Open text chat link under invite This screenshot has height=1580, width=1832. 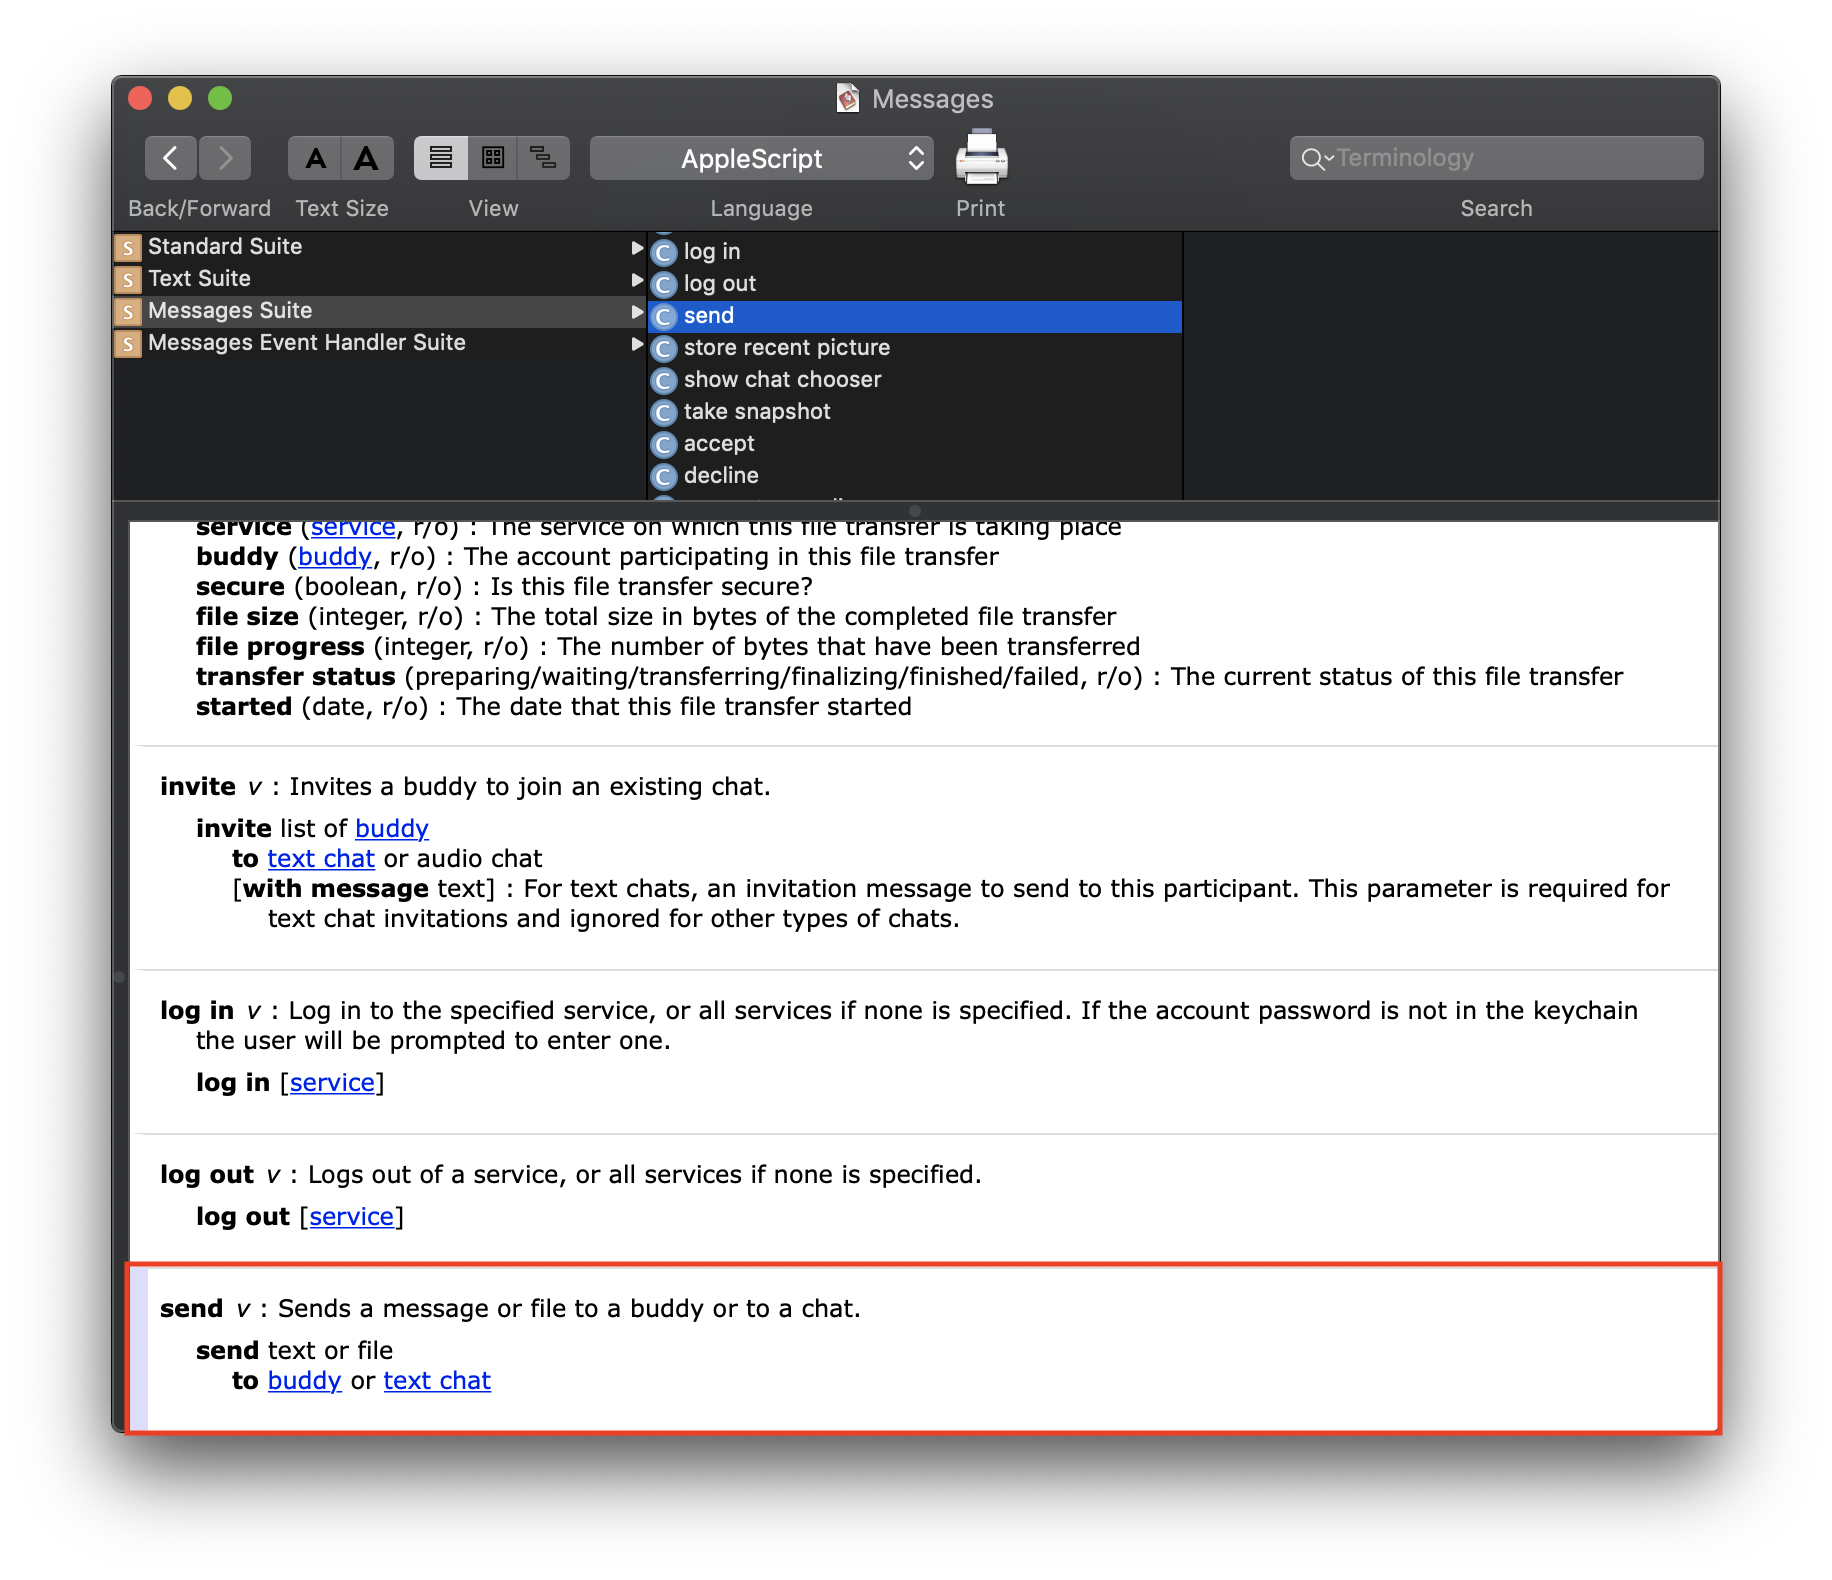tap(321, 859)
